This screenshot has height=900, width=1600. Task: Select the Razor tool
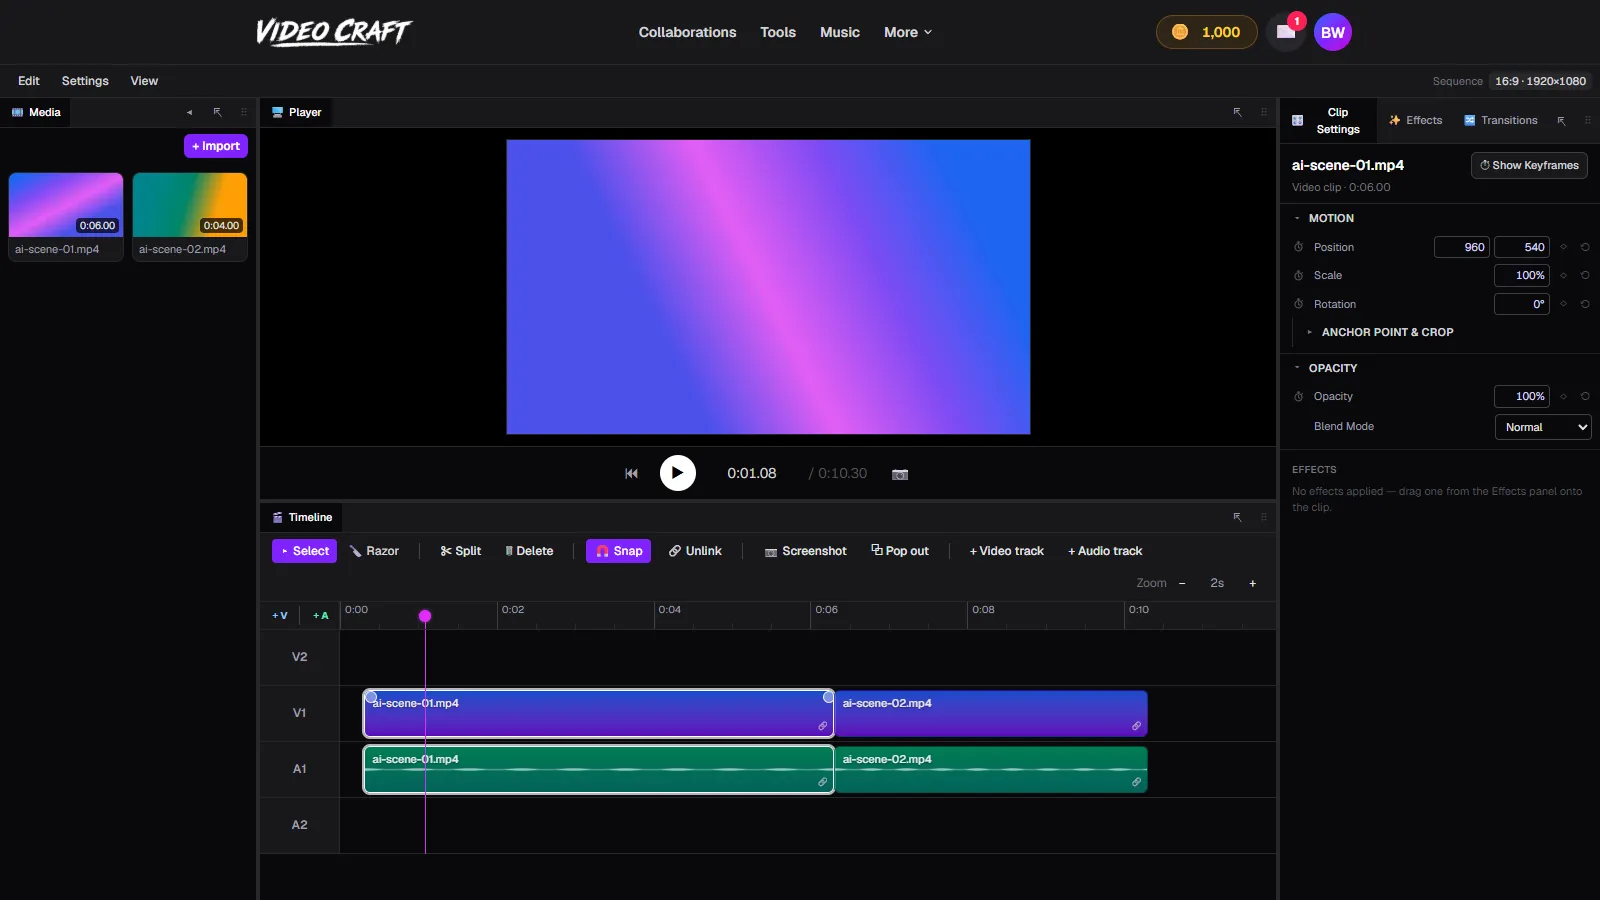click(x=374, y=551)
